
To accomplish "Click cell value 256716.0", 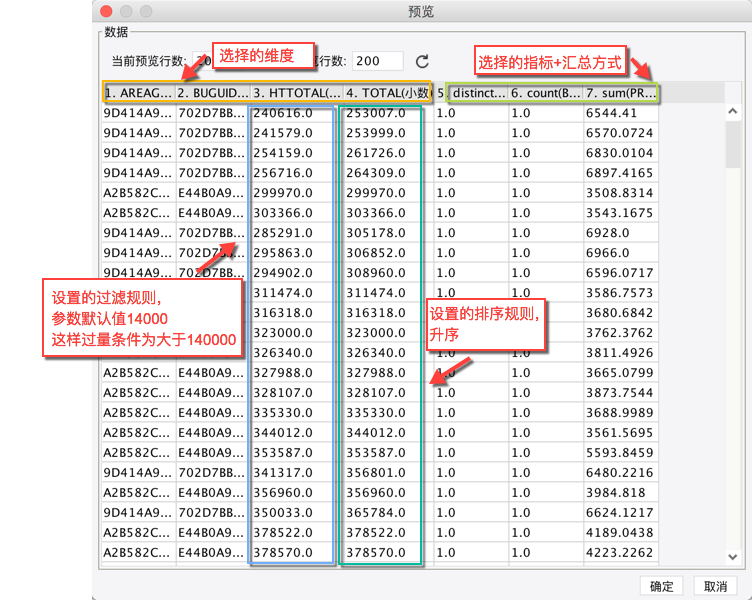I will 283,173.
